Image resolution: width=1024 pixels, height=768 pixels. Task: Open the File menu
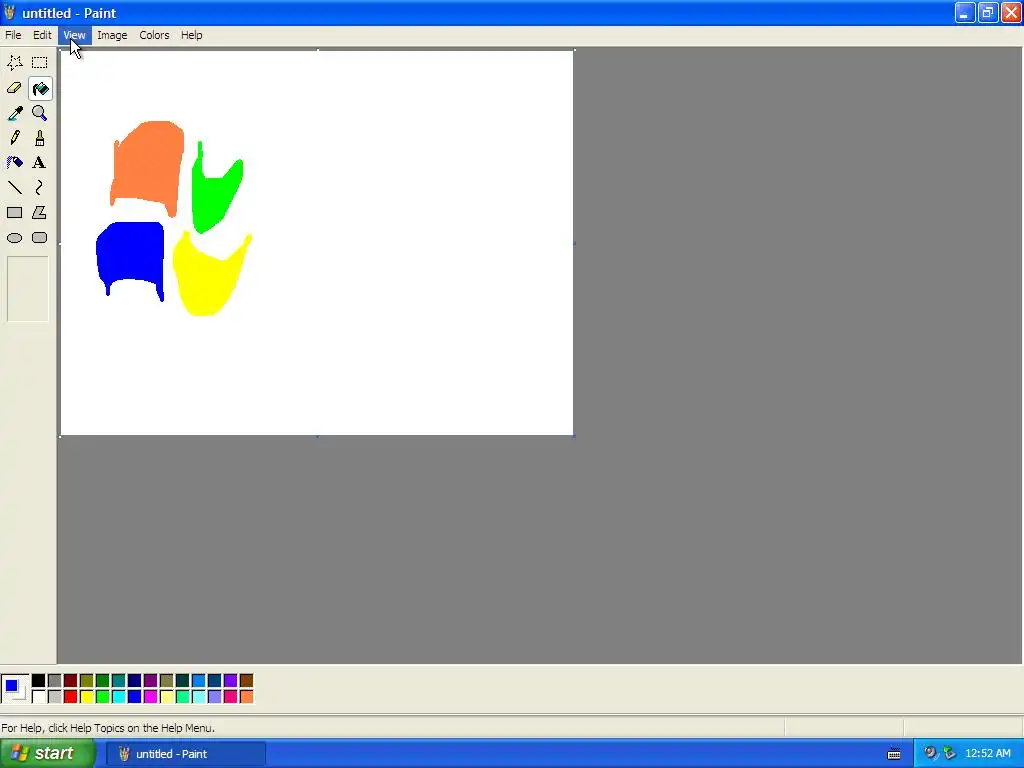point(13,35)
